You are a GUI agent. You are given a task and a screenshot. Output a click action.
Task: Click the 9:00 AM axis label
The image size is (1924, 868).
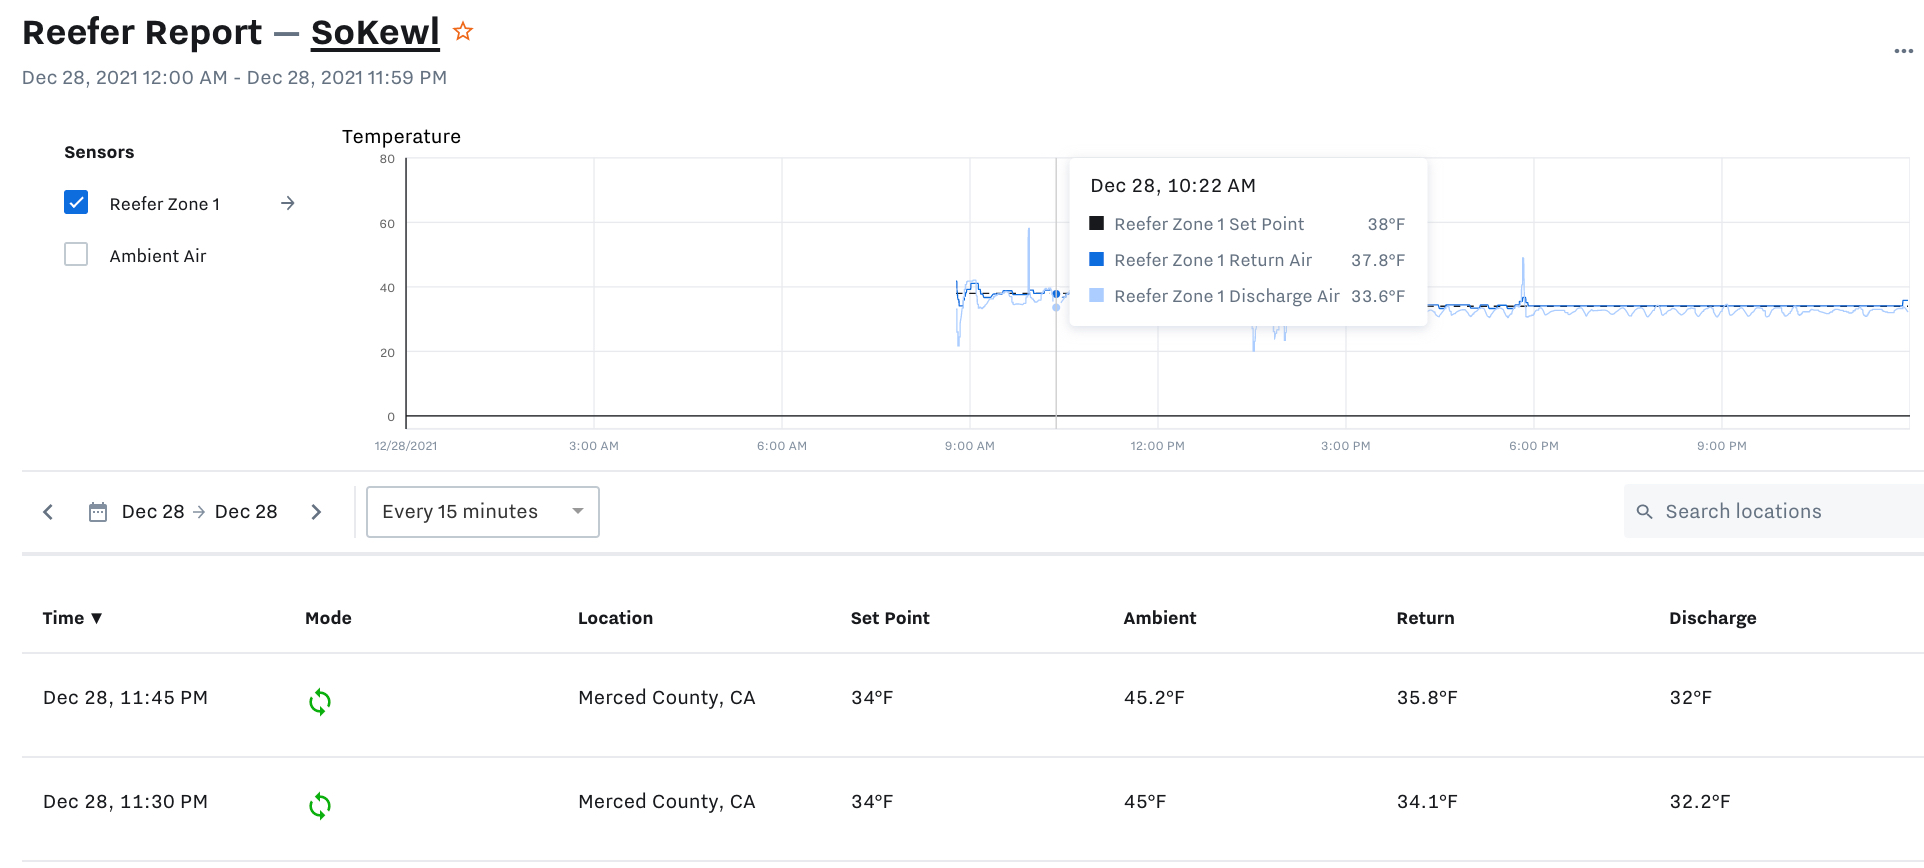969,446
